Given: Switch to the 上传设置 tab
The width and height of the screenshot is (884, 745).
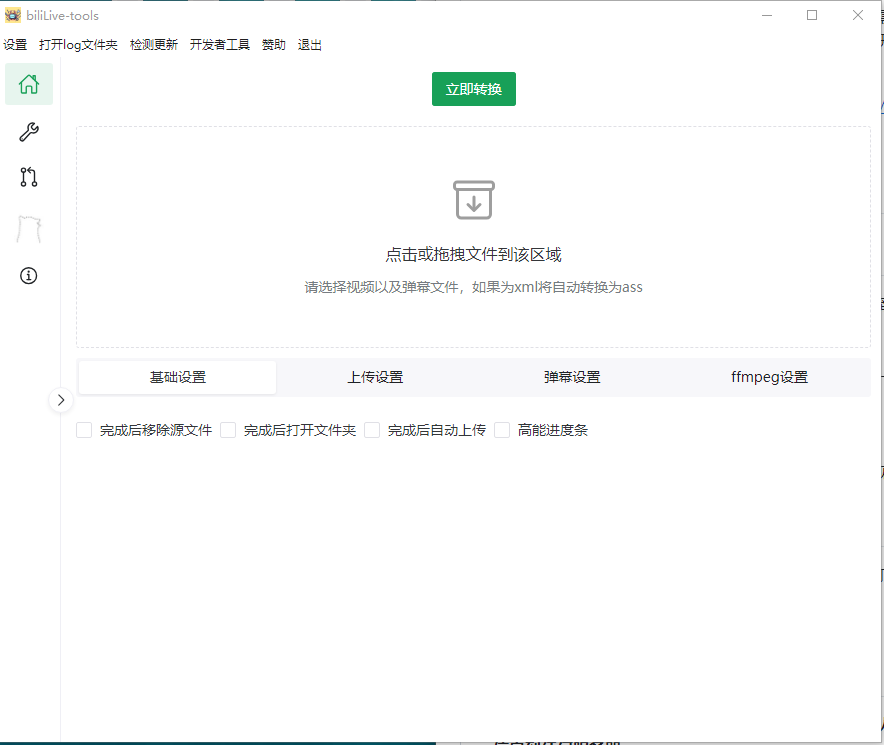Looking at the screenshot, I should (x=375, y=377).
